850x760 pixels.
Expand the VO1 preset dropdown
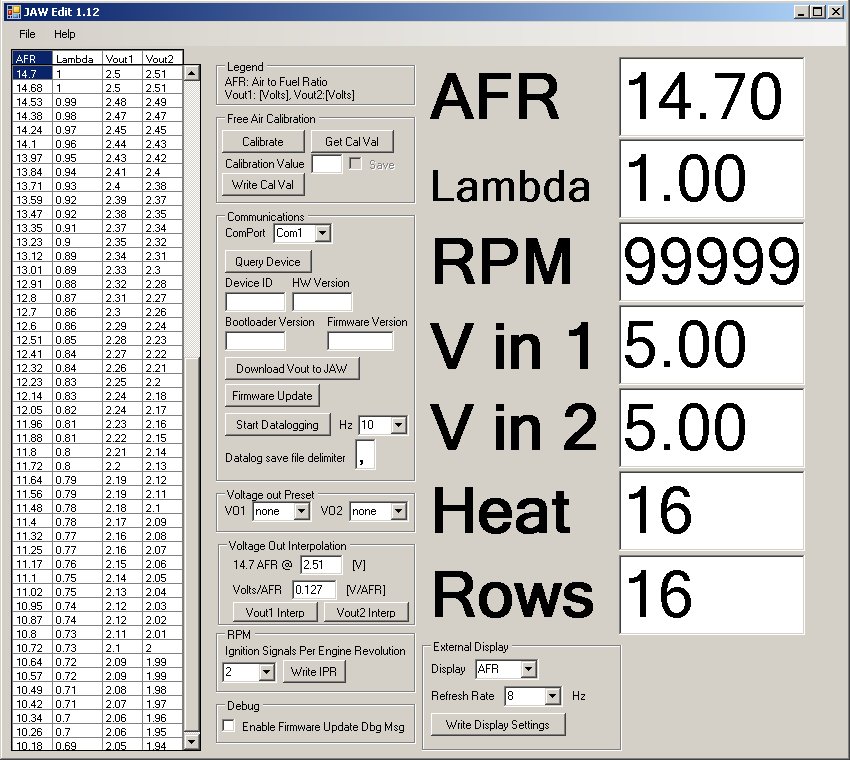(302, 511)
